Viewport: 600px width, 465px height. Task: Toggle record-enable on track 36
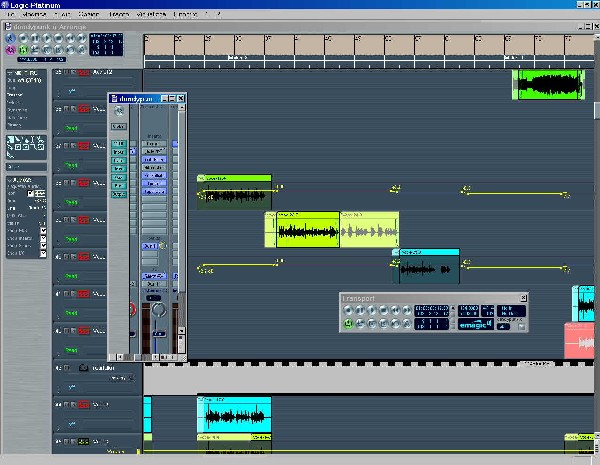pyautogui.click(x=84, y=109)
